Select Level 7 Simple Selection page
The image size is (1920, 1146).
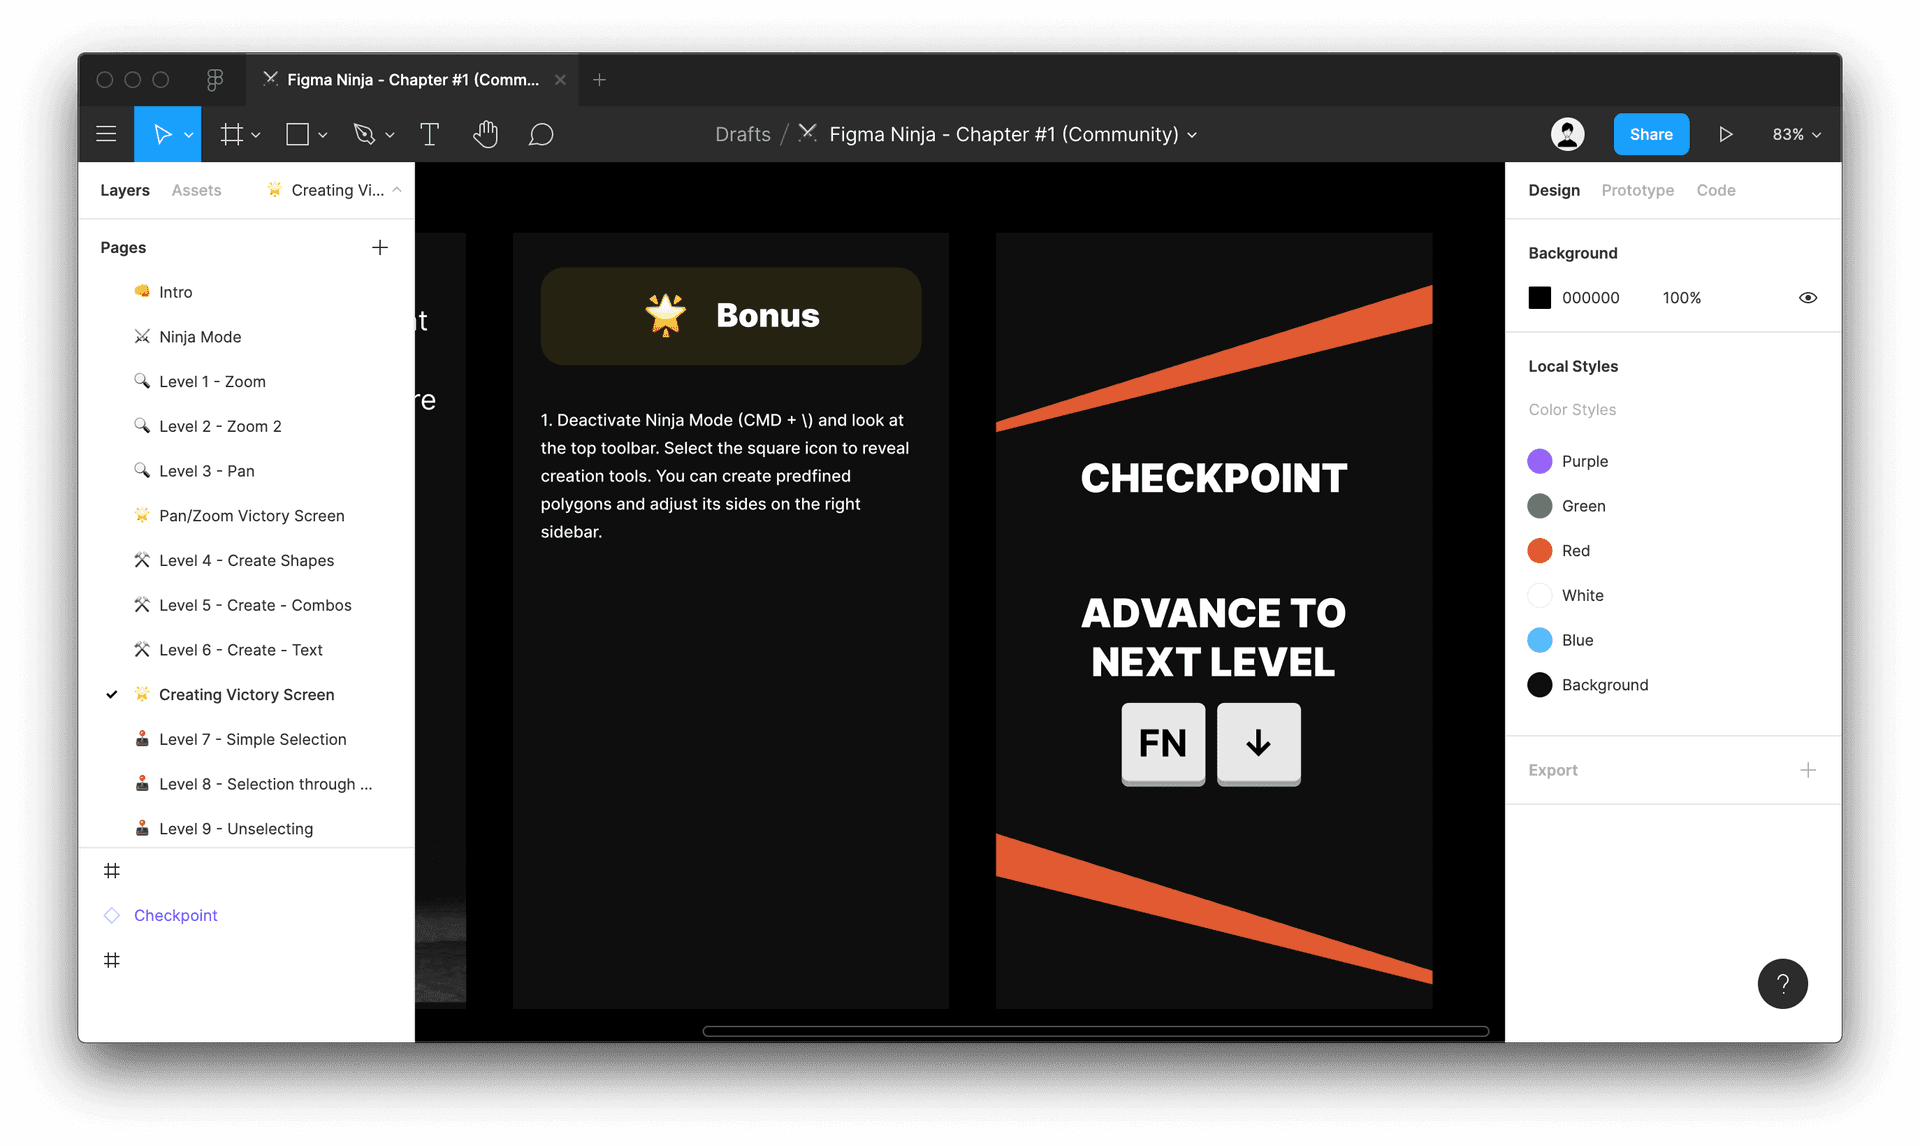pos(252,739)
